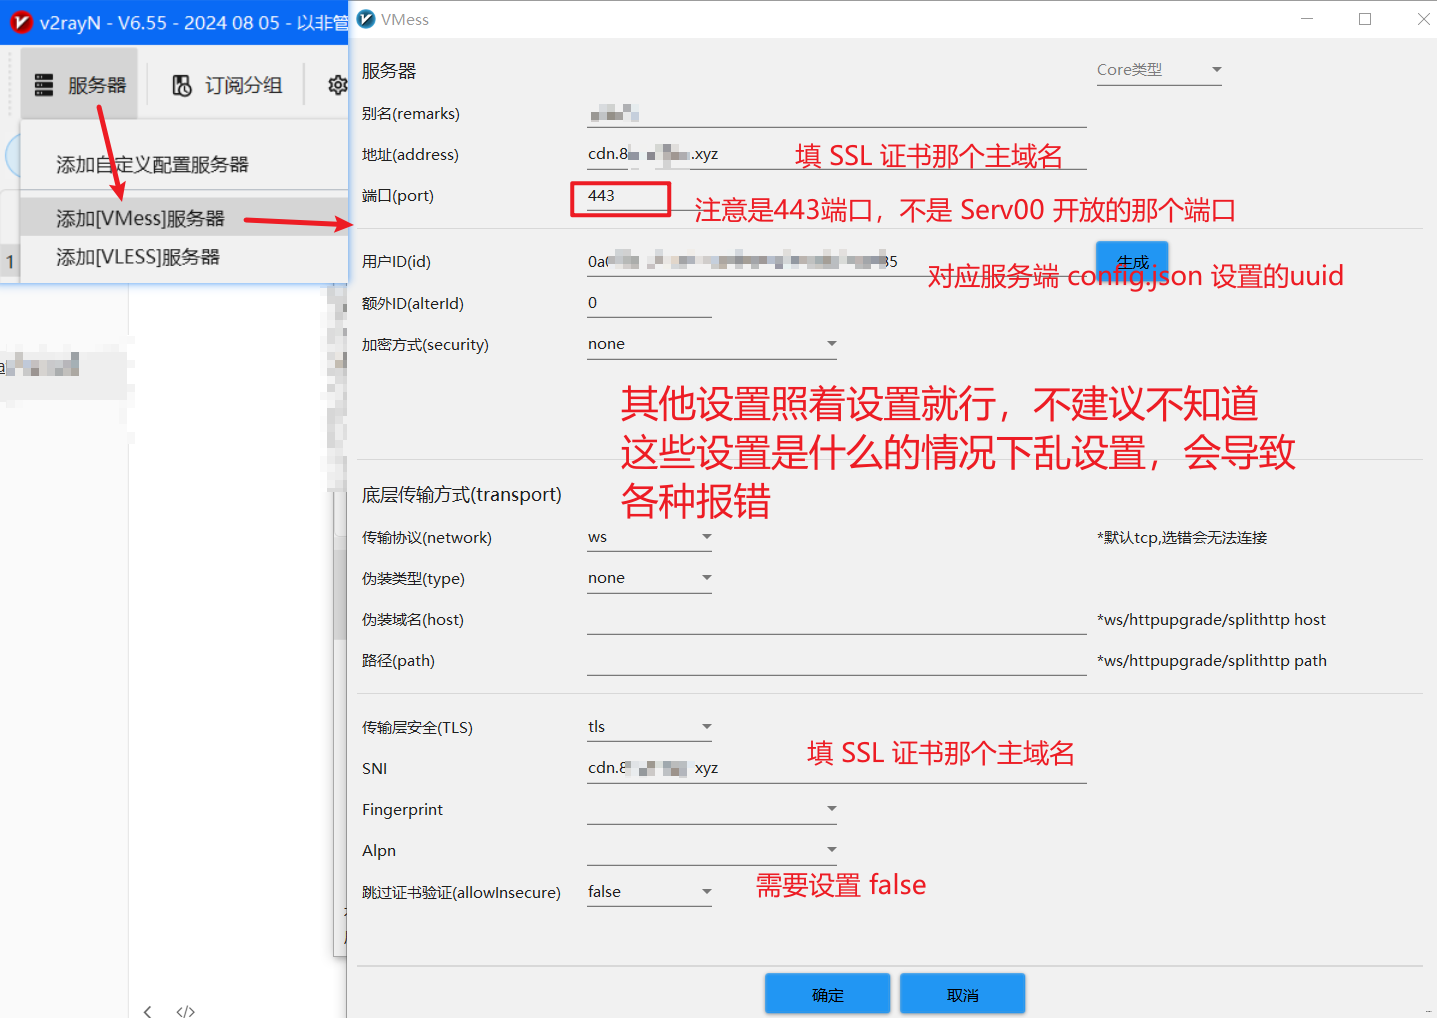Click the settings gear icon in toolbar
1437x1018 pixels.
tap(338, 86)
